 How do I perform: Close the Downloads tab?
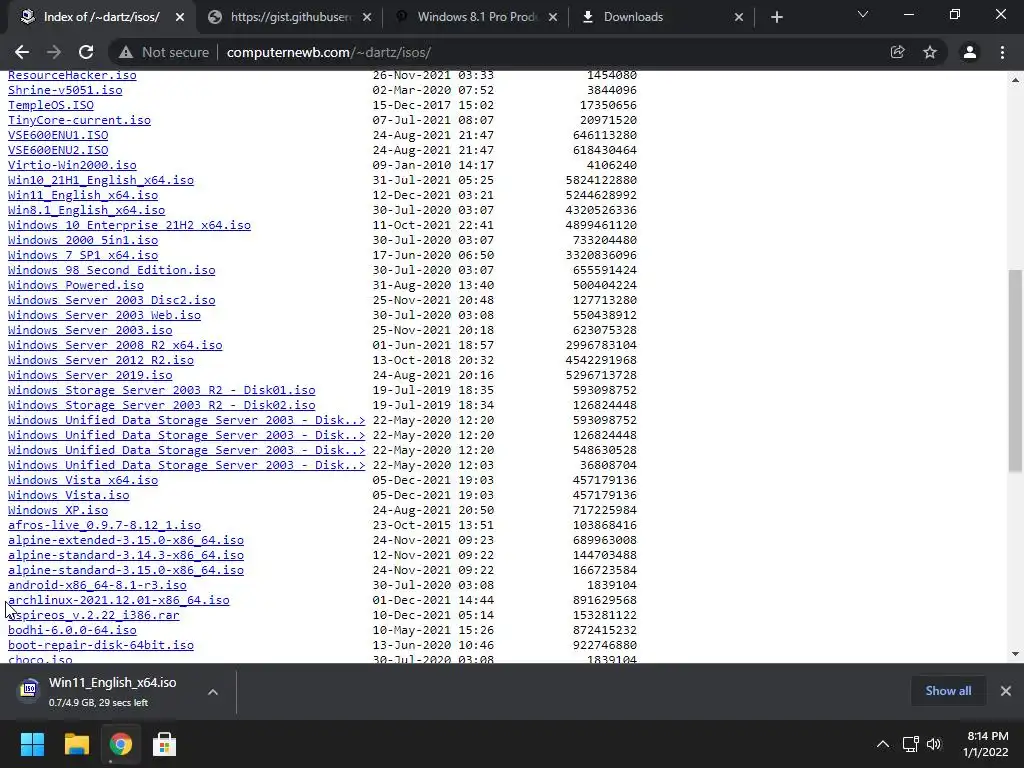coord(739,17)
